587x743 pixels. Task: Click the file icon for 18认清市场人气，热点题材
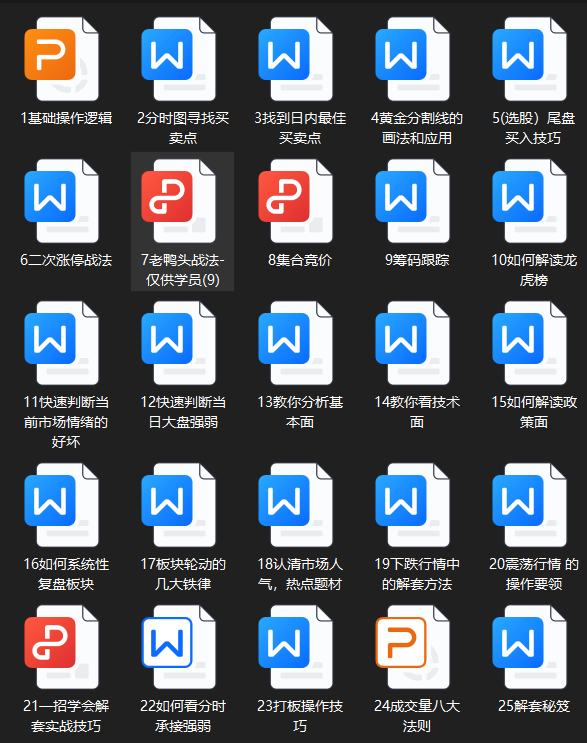(296, 505)
